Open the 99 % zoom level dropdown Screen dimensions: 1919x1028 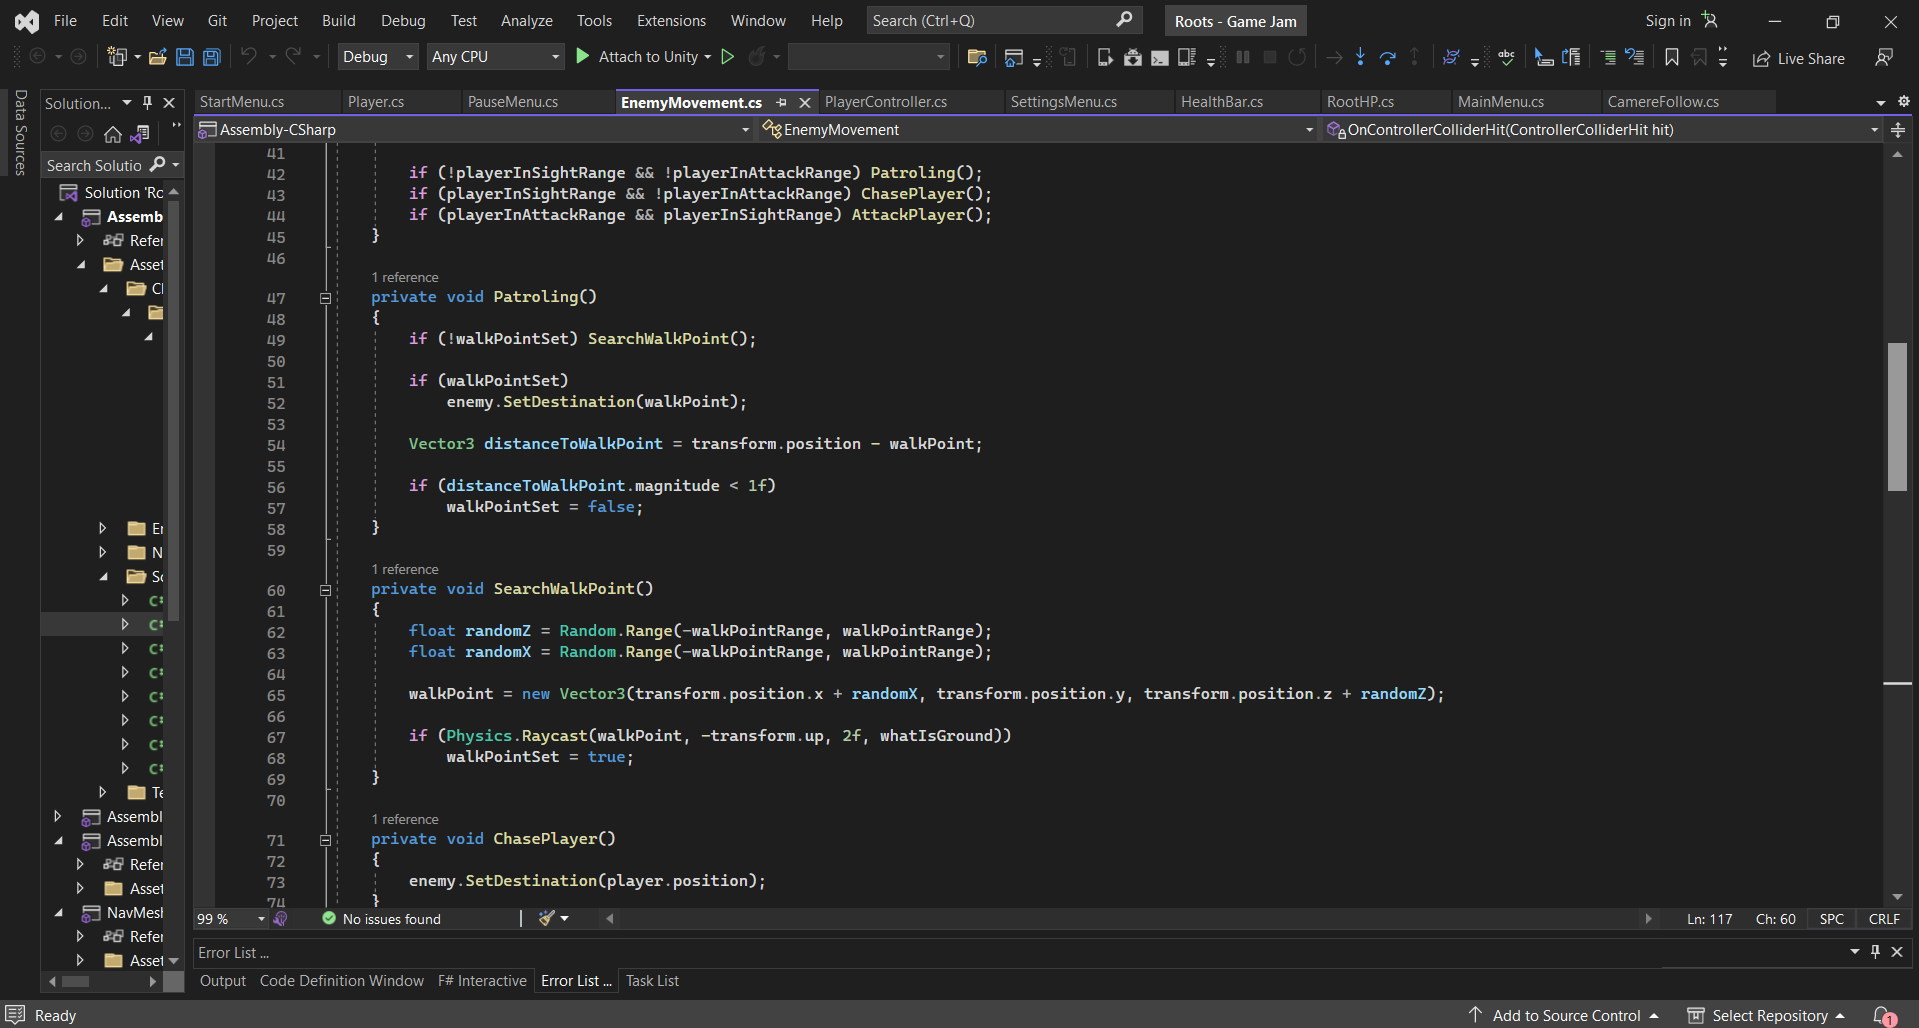click(x=232, y=918)
